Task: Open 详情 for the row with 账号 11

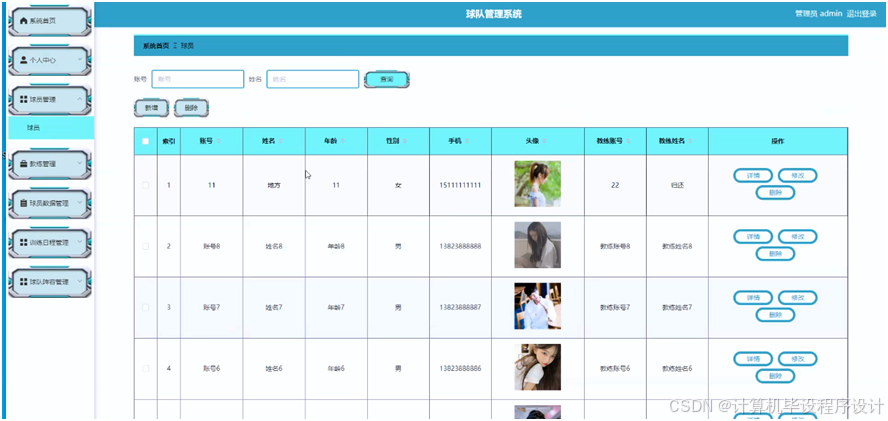Action: pyautogui.click(x=753, y=176)
